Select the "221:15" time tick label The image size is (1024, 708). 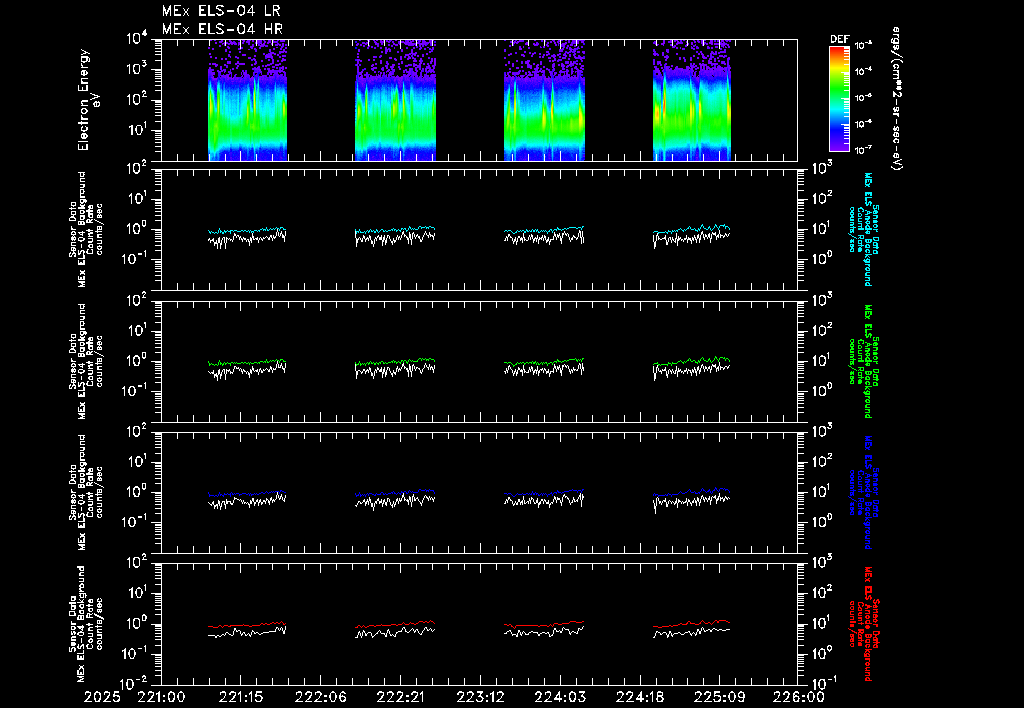click(240, 698)
